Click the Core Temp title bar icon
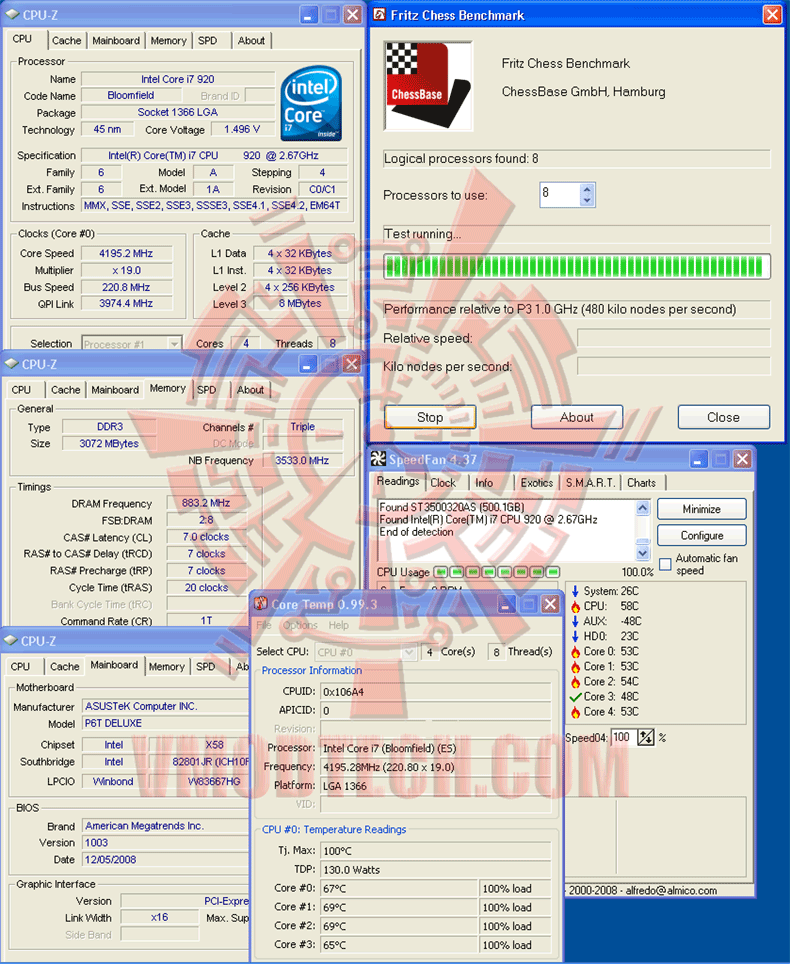 pos(261,604)
